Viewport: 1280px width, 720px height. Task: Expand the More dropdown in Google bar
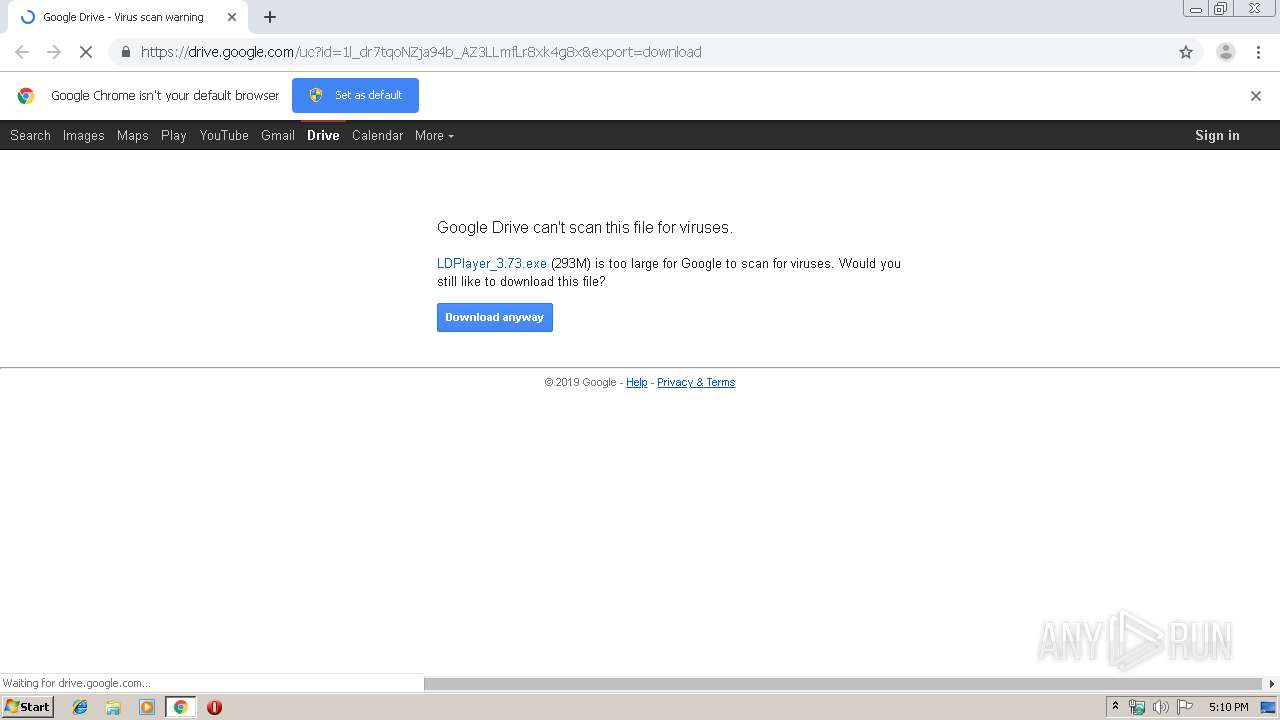[x=434, y=135]
